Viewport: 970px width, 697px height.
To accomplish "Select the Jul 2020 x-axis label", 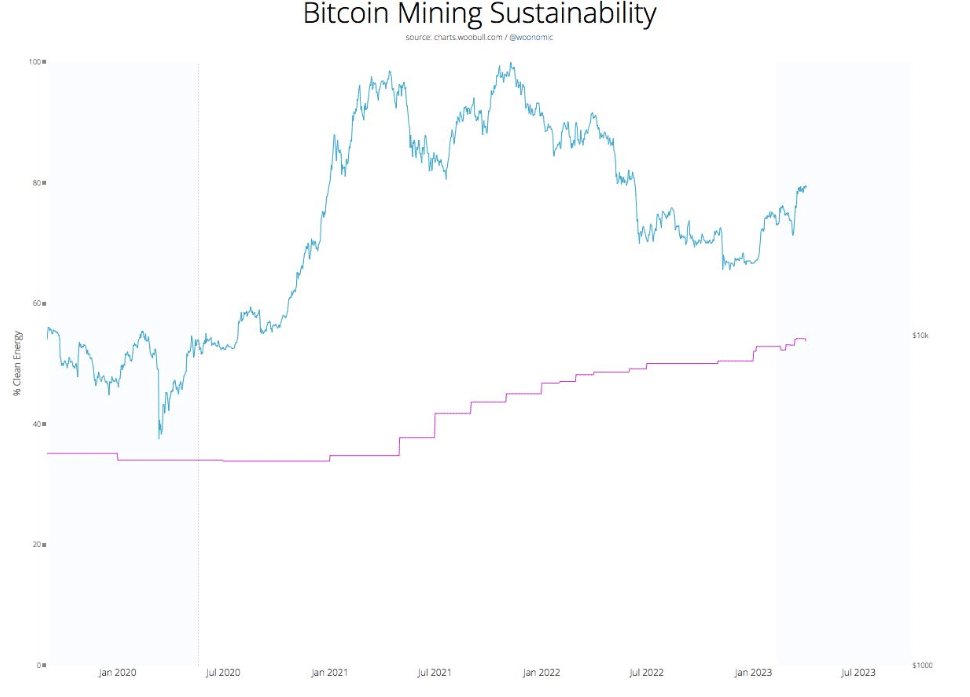I will click(223, 673).
